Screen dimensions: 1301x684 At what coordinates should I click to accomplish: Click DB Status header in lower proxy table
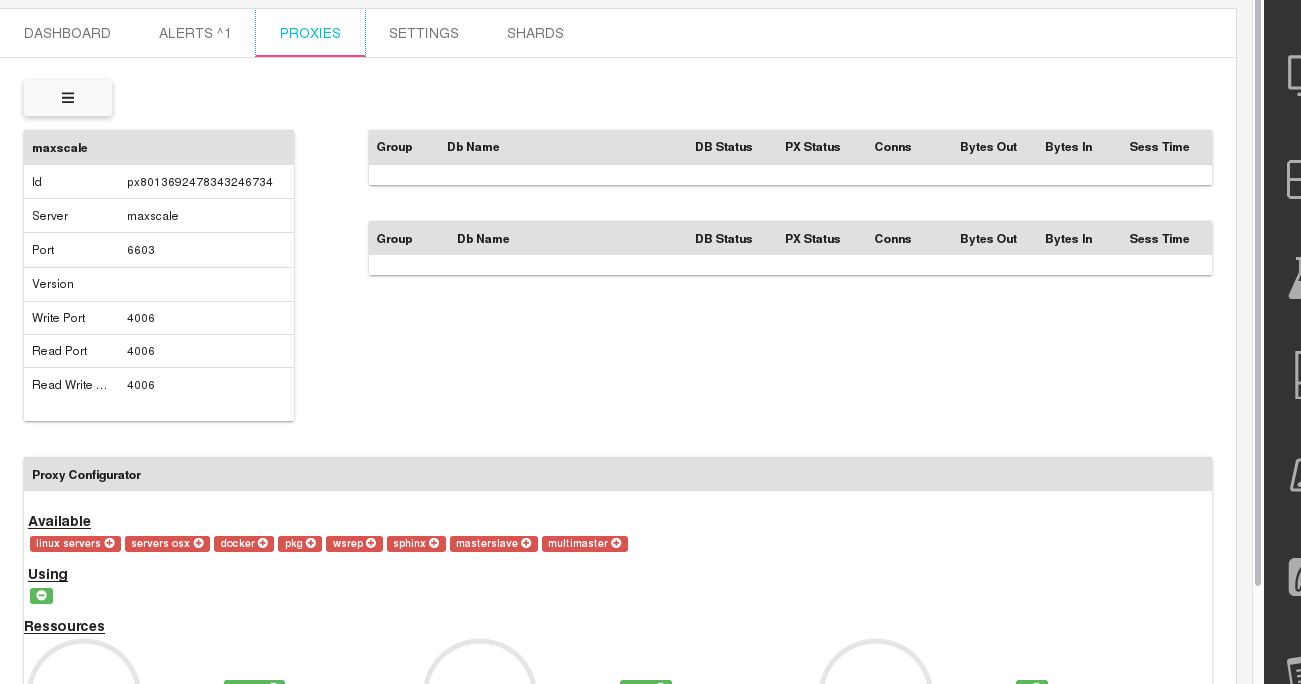(x=723, y=239)
